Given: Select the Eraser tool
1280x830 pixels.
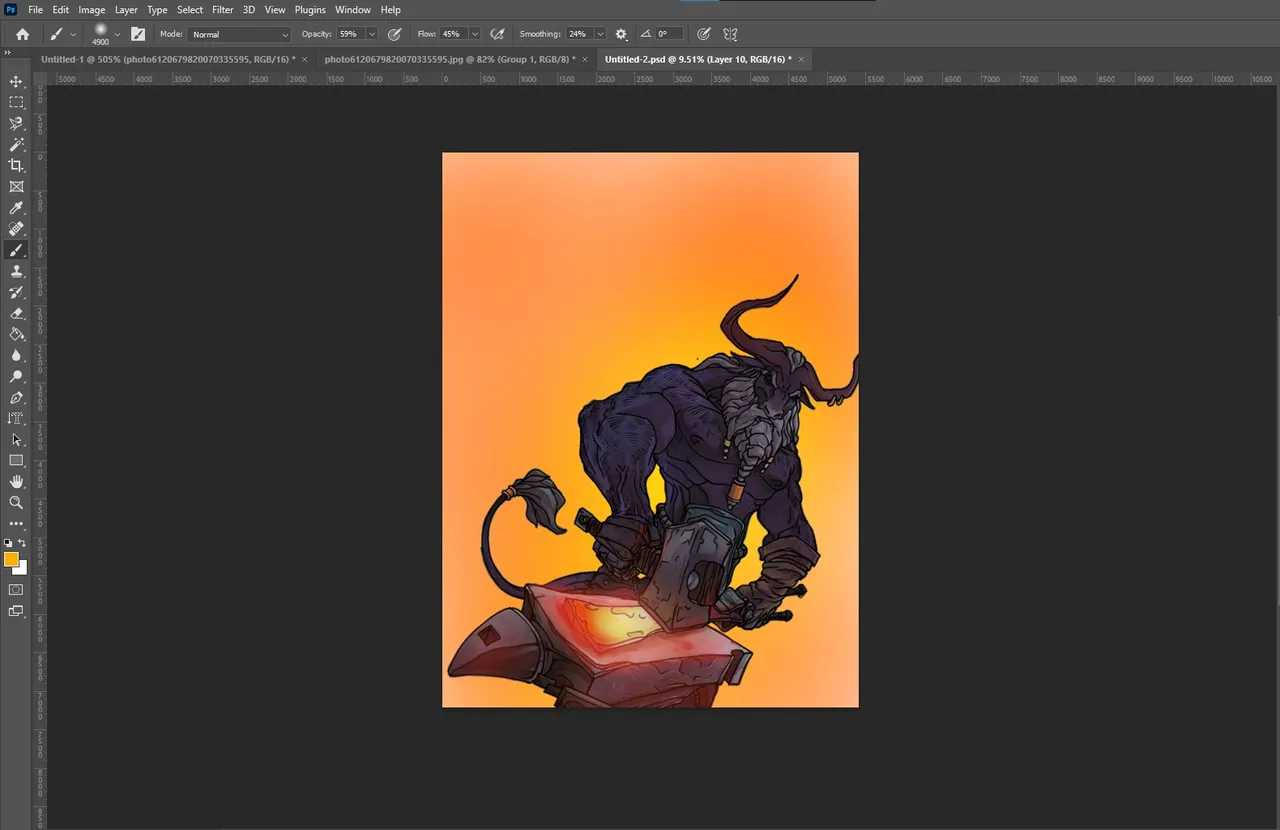Looking at the screenshot, I should click(x=16, y=313).
